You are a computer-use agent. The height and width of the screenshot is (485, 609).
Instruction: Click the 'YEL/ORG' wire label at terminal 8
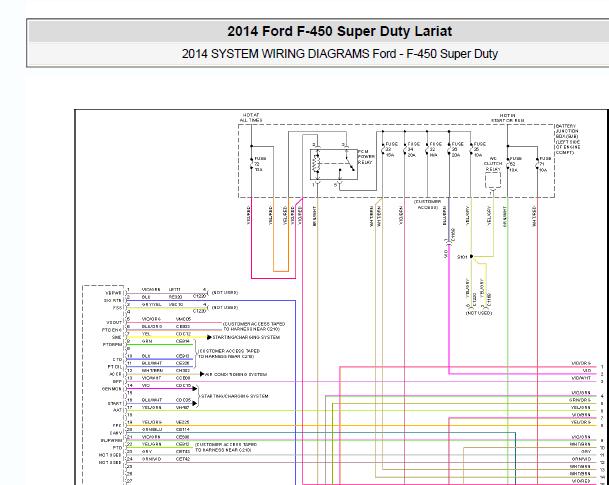[581, 422]
